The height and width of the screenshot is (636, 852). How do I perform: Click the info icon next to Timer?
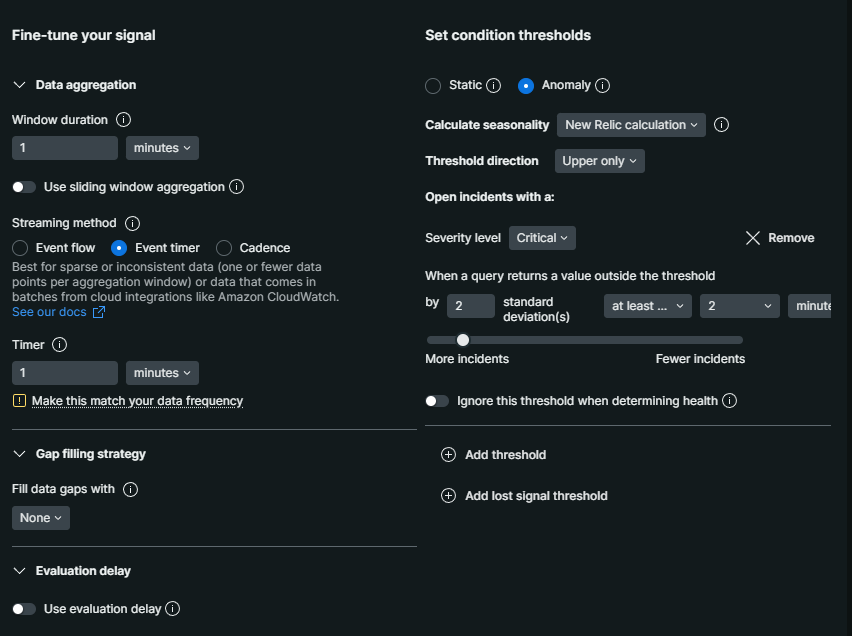coord(59,345)
